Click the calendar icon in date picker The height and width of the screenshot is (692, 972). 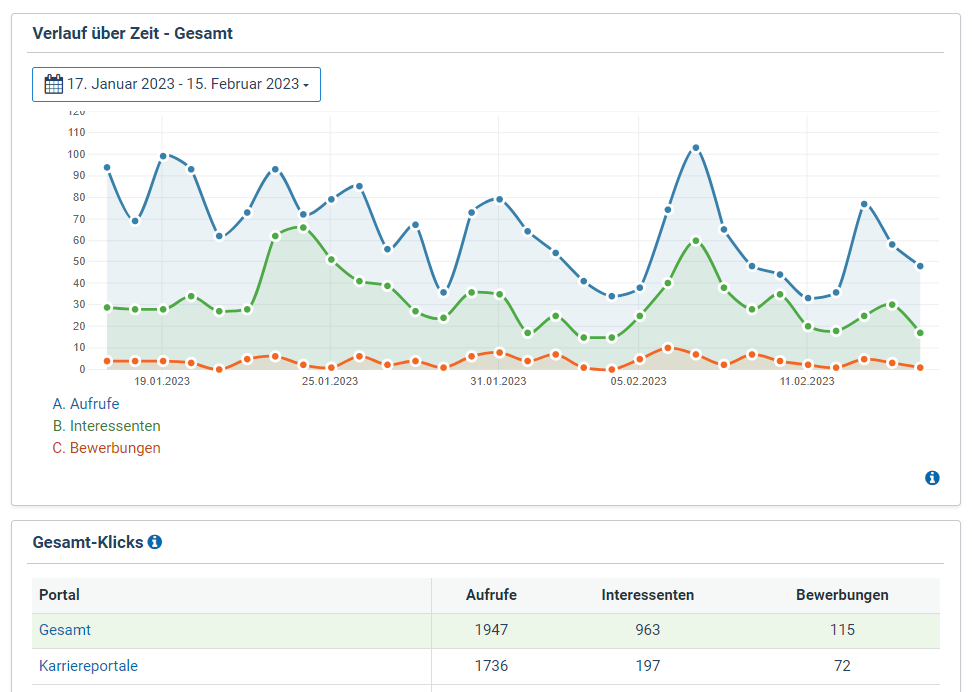tap(54, 84)
